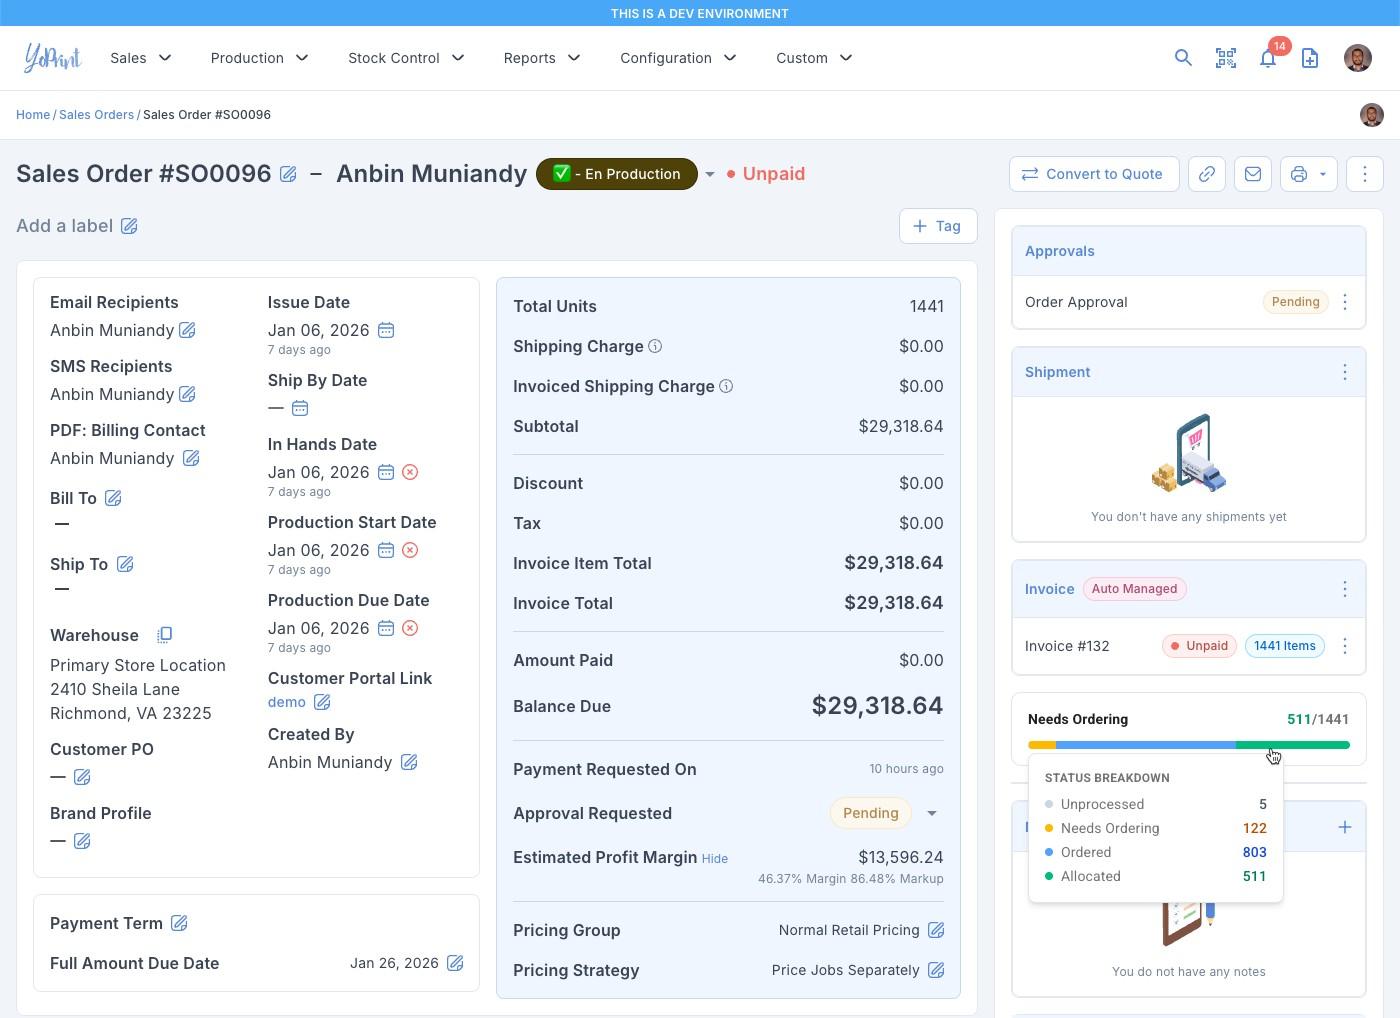The image size is (1400, 1018).
Task: Expand Approval Requested Pending dropdown
Action: (x=932, y=813)
